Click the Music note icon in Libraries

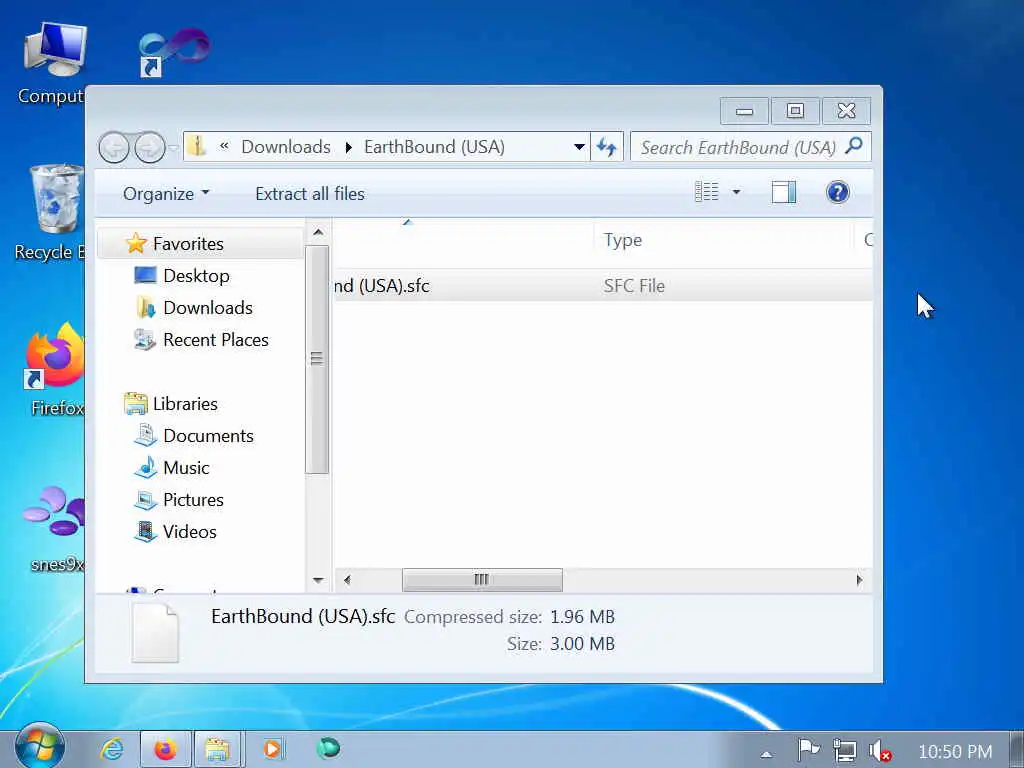(x=146, y=467)
